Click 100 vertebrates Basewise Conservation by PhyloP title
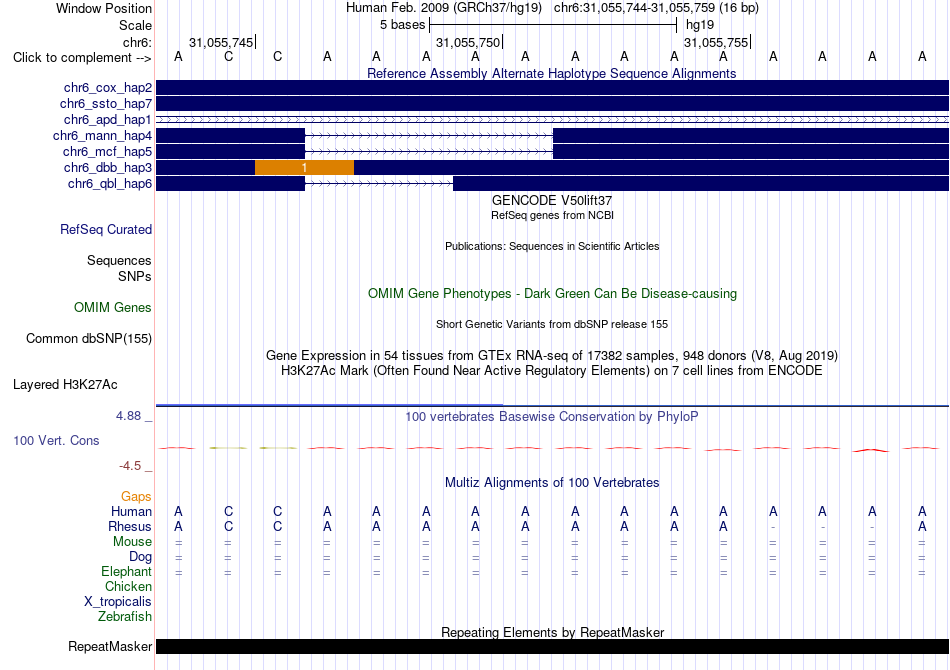The height and width of the screenshot is (670, 950). 552,417
